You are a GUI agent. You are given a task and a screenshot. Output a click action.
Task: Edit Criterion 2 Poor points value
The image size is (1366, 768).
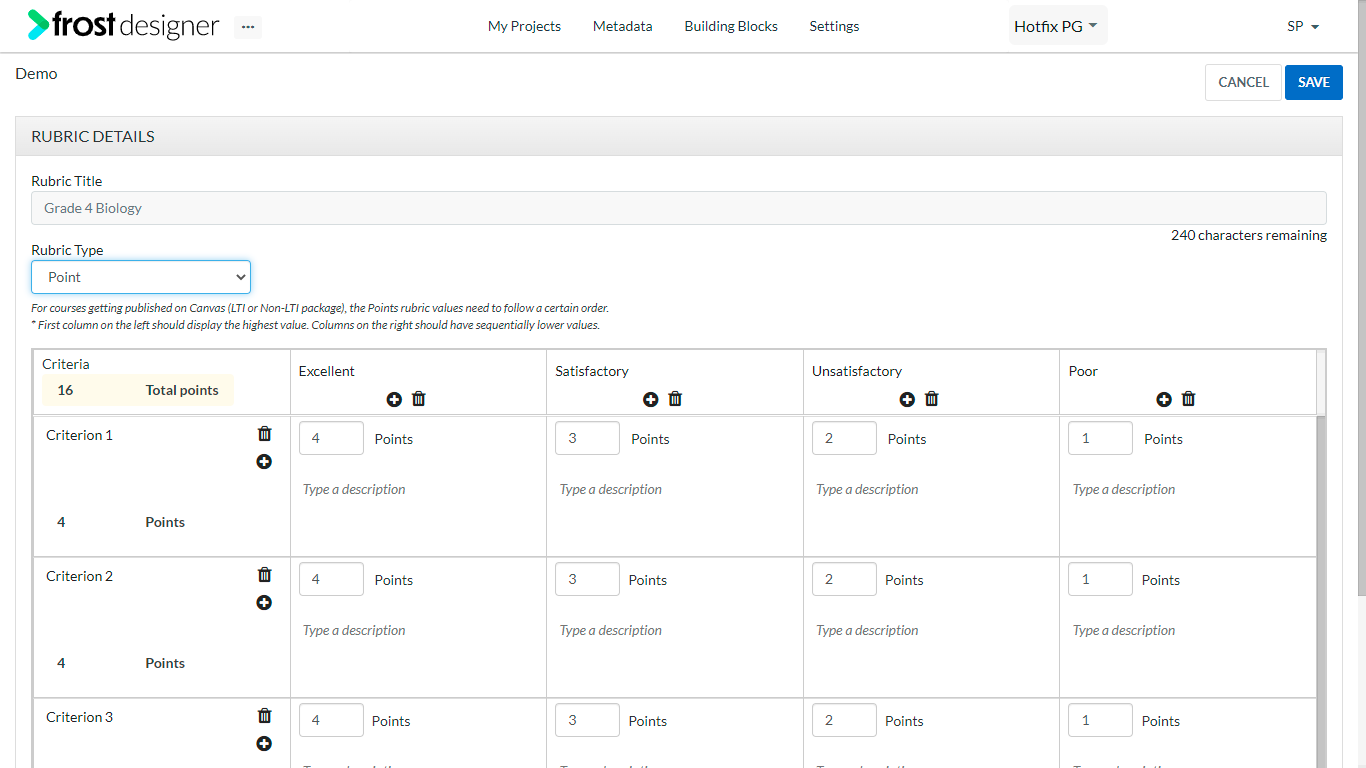pos(1100,579)
